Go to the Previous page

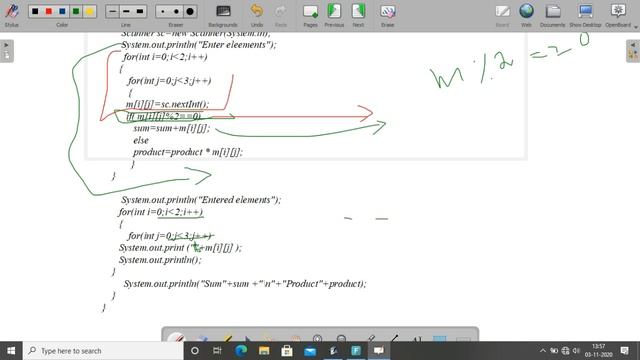coord(334,16)
